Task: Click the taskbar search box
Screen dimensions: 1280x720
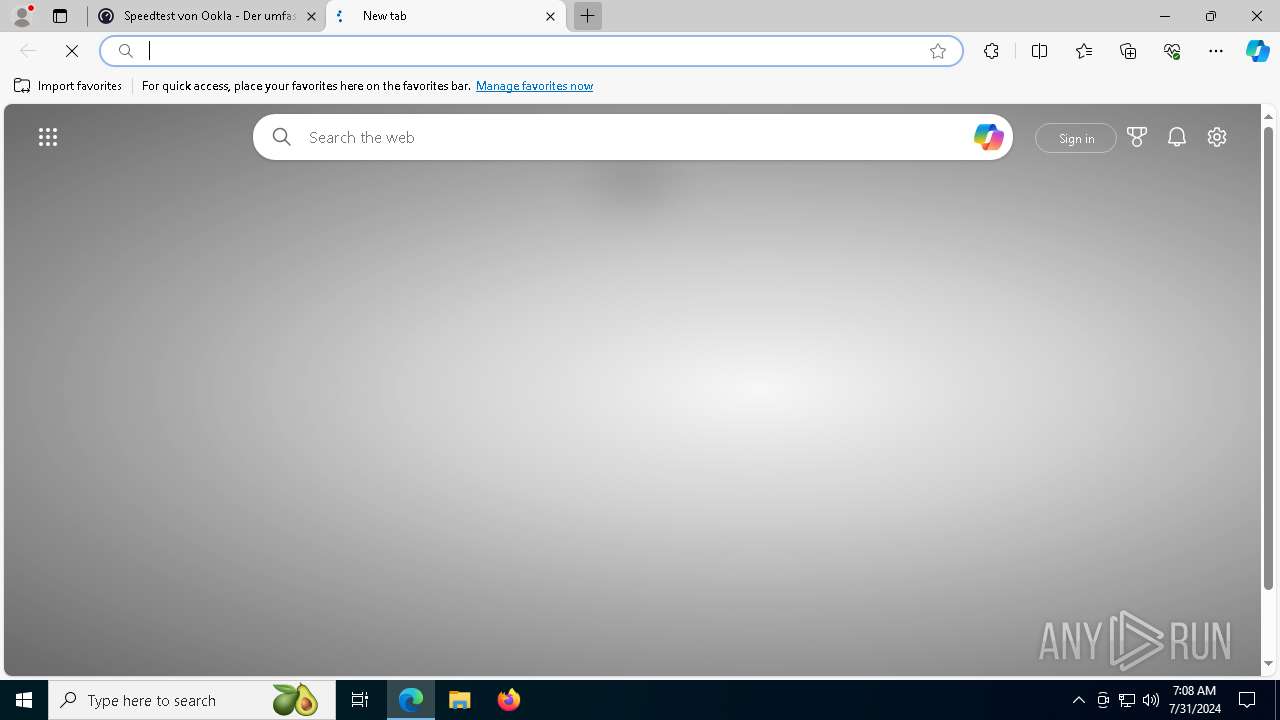Action: [x=191, y=700]
